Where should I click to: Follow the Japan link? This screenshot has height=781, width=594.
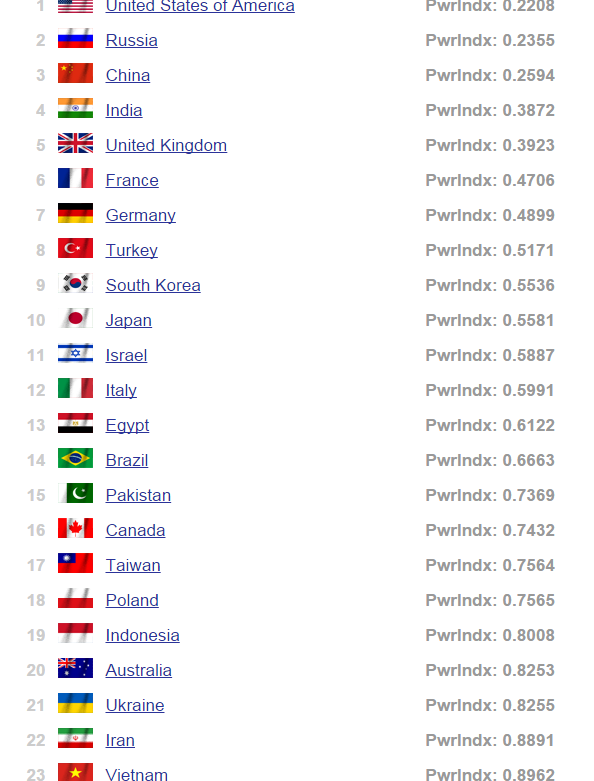point(128,321)
